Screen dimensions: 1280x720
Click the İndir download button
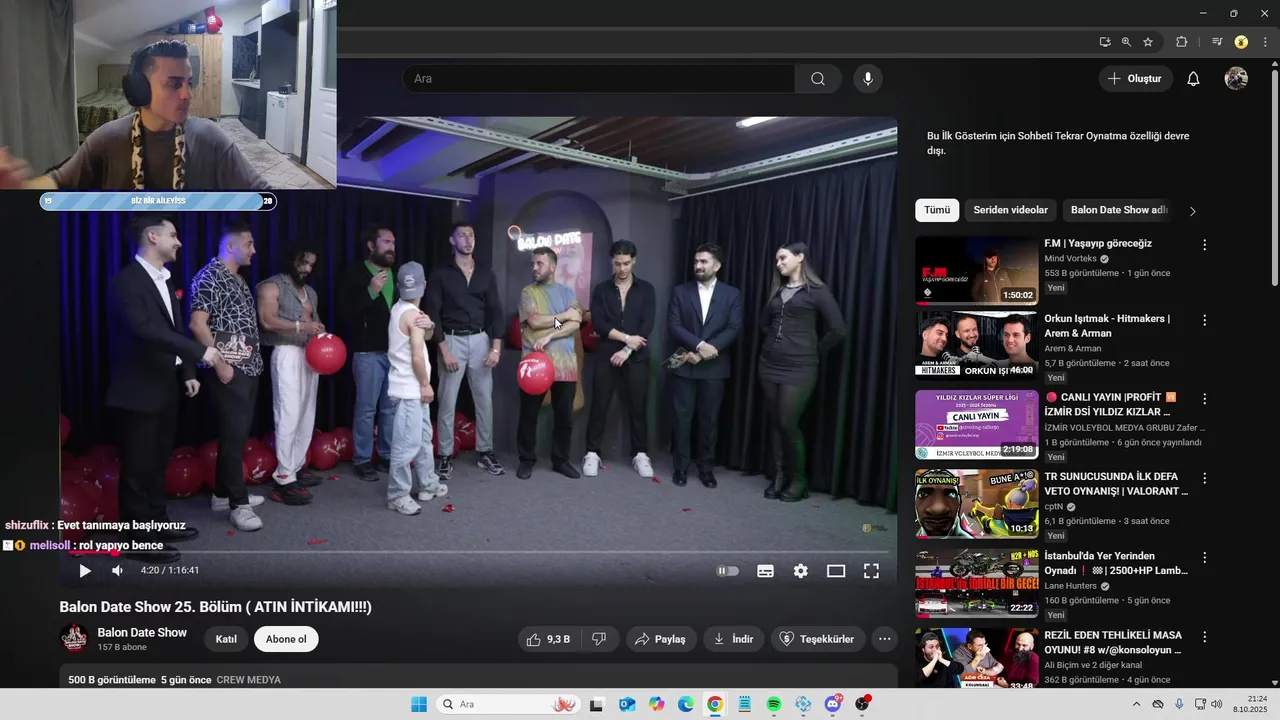[x=733, y=639]
